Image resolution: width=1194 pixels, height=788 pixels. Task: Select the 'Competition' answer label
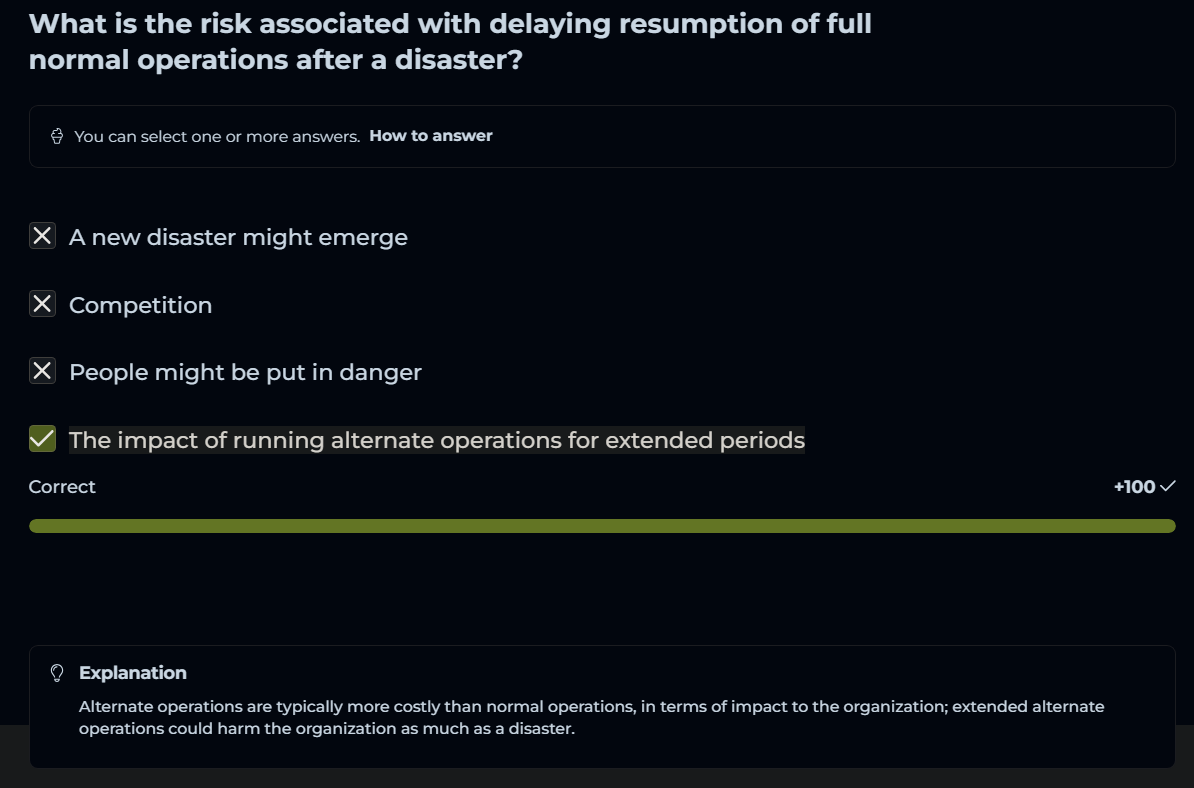[x=140, y=305]
